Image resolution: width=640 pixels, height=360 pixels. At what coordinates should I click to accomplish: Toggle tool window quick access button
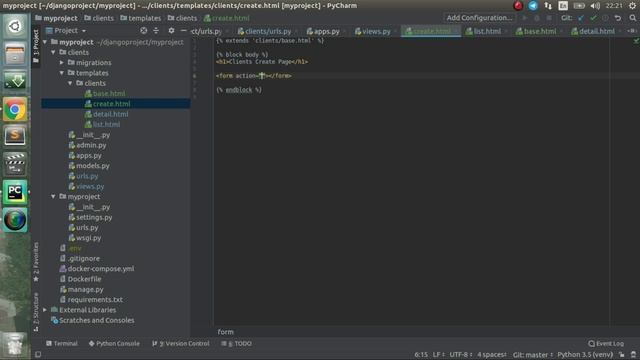pyautogui.click(x=38, y=355)
